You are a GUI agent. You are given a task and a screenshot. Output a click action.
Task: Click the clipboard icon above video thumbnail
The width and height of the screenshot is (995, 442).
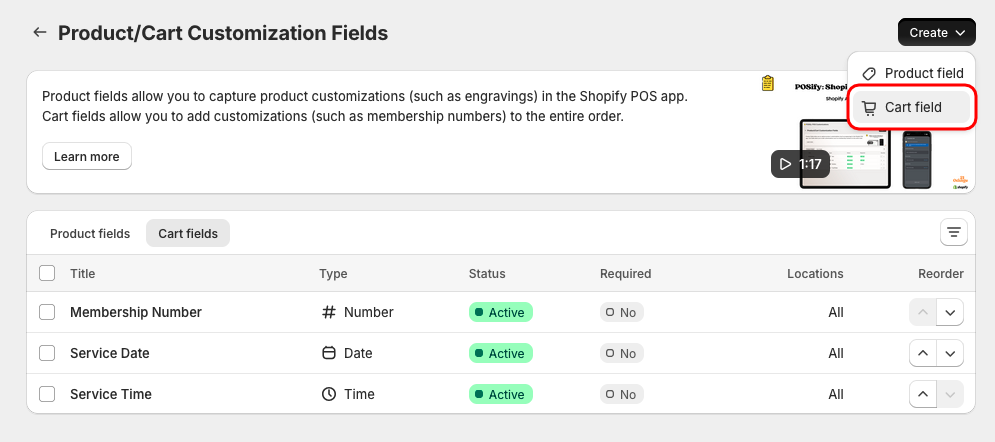[768, 83]
